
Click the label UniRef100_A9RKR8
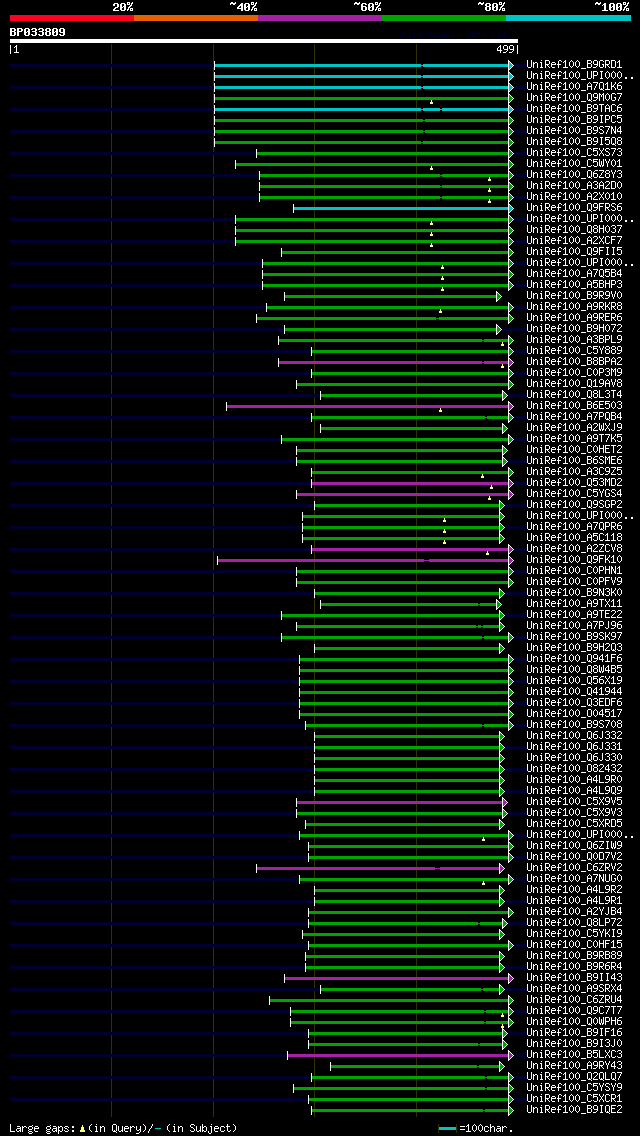[574, 306]
